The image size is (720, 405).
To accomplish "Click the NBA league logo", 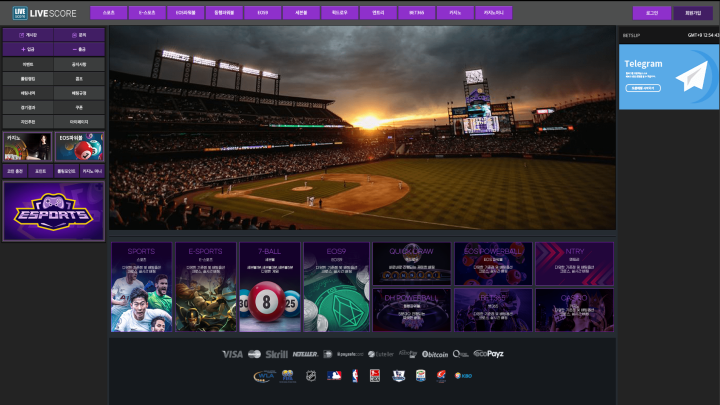I will [x=354, y=376].
